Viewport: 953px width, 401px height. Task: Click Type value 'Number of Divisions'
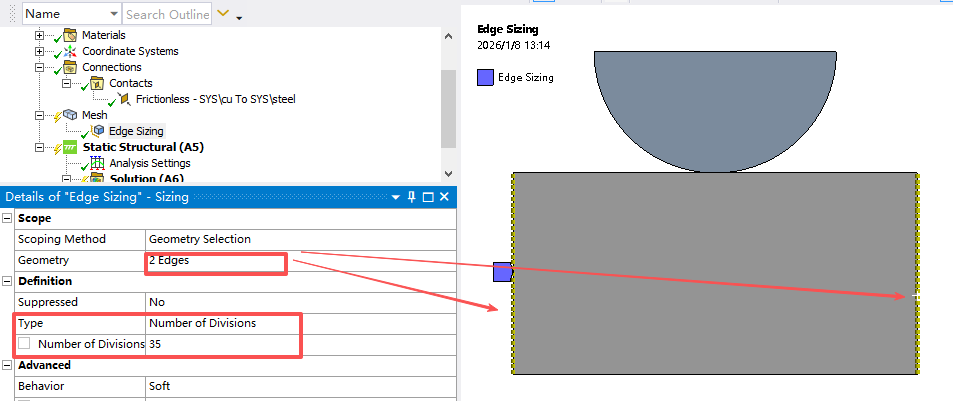[202, 323]
